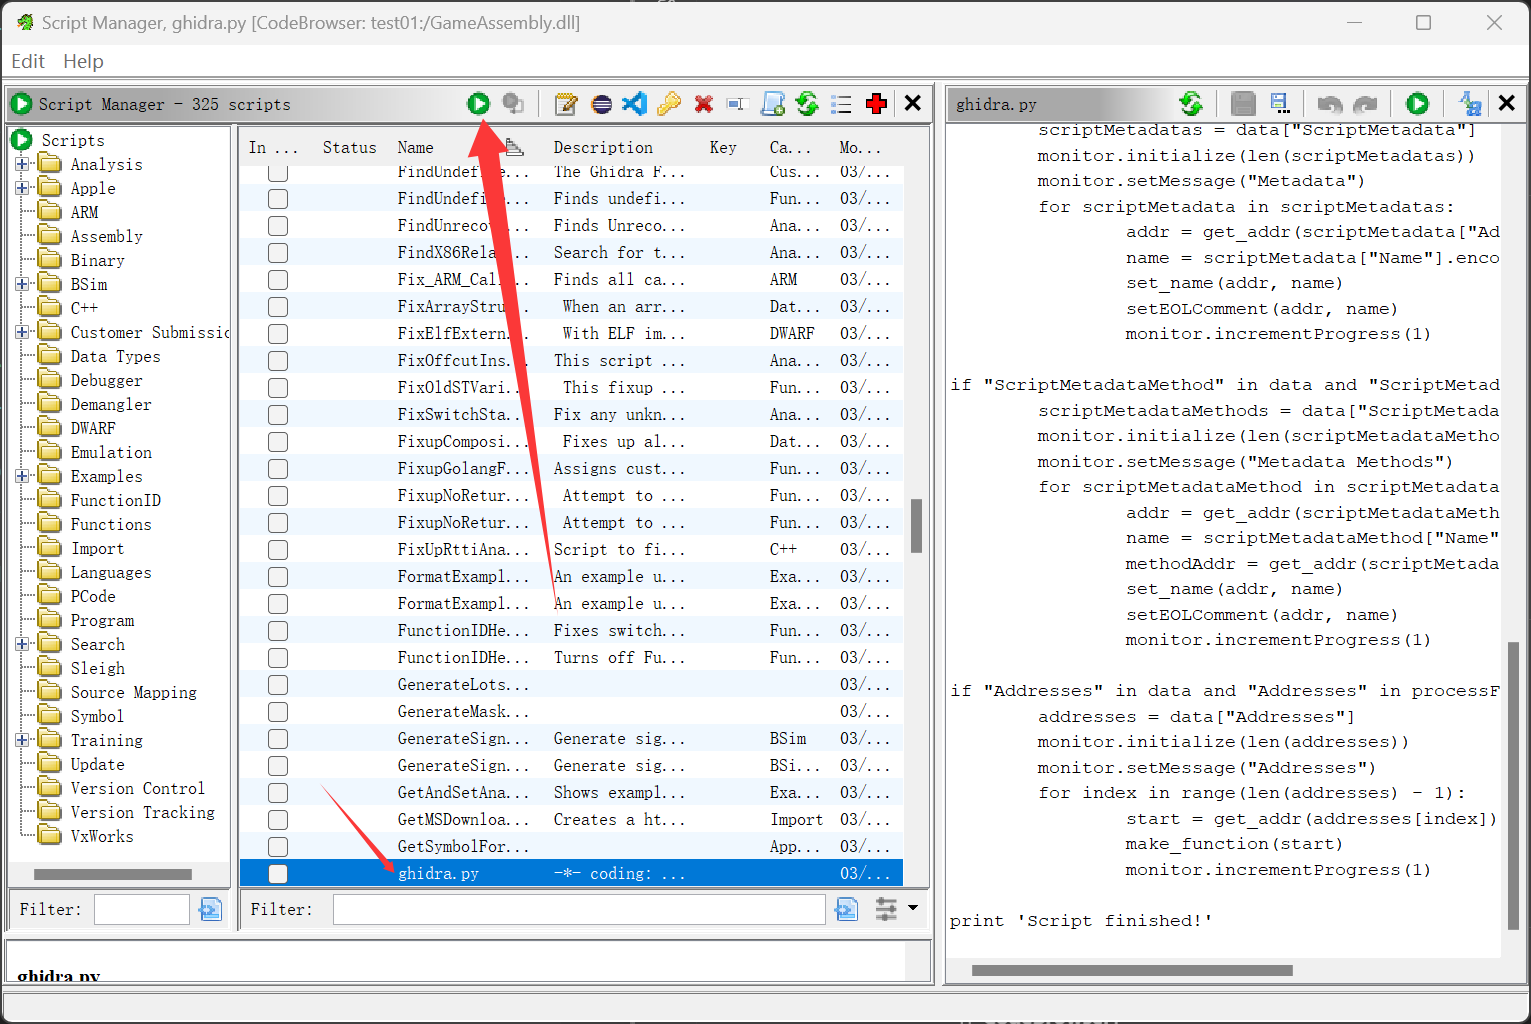Open the table filter dropdown arrow
Screen dimensions: 1531x1024
(913, 908)
